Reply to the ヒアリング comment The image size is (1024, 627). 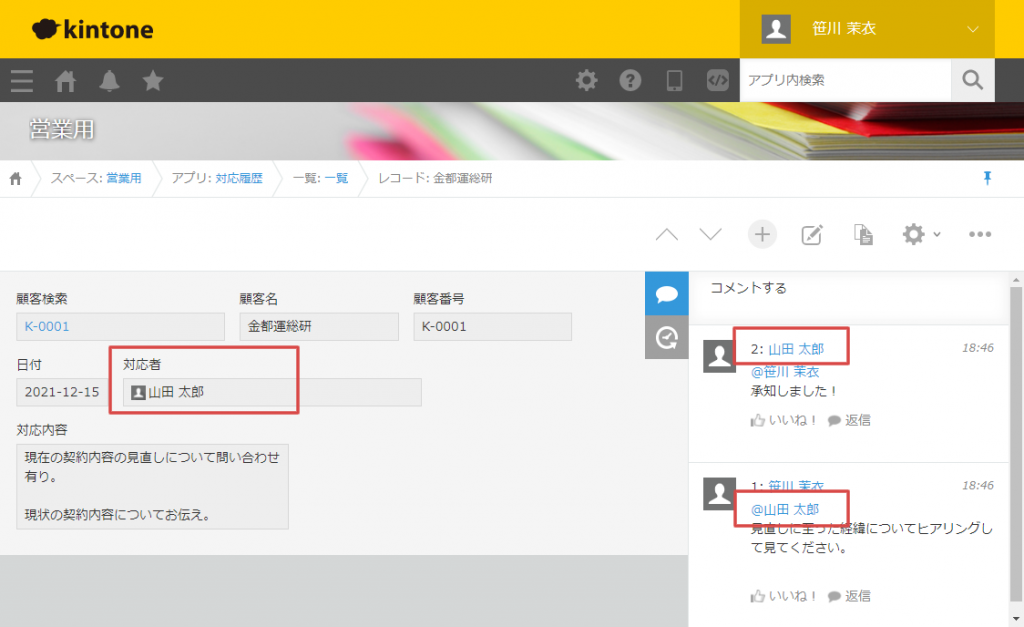click(849, 596)
